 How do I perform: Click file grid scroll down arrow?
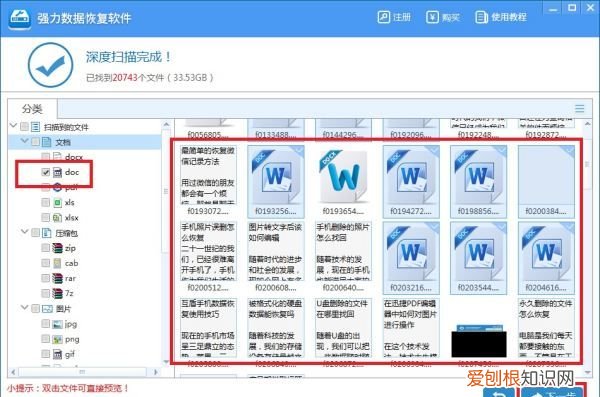[x=588, y=372]
